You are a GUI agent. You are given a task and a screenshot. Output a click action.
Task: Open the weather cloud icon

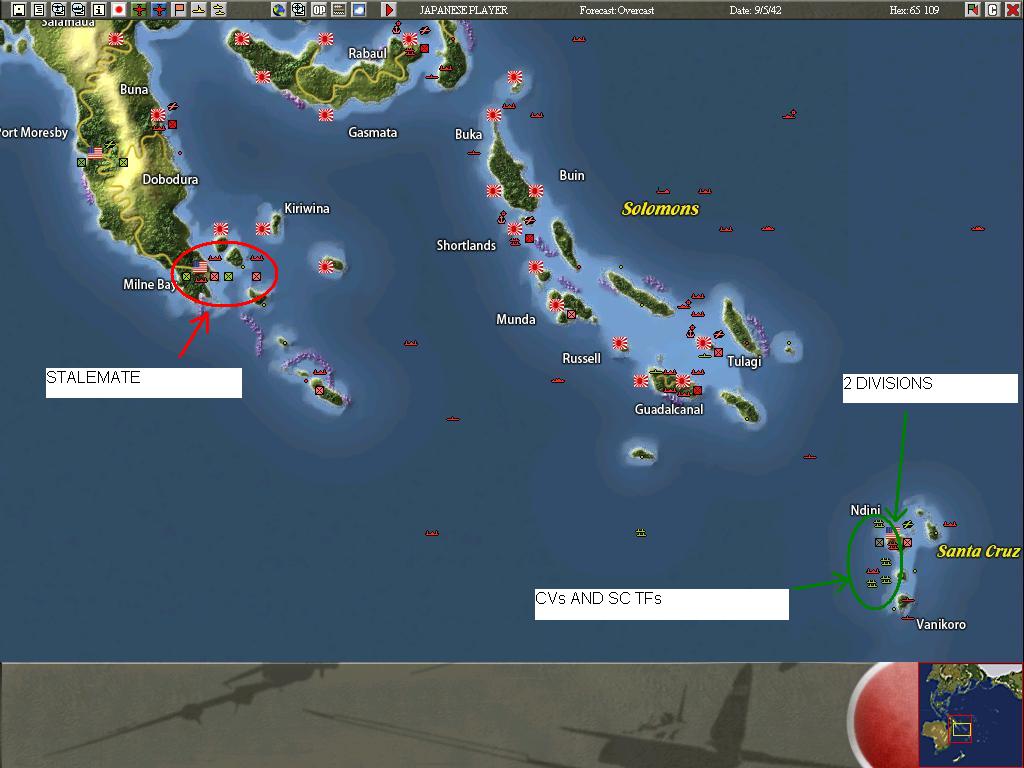click(x=359, y=10)
